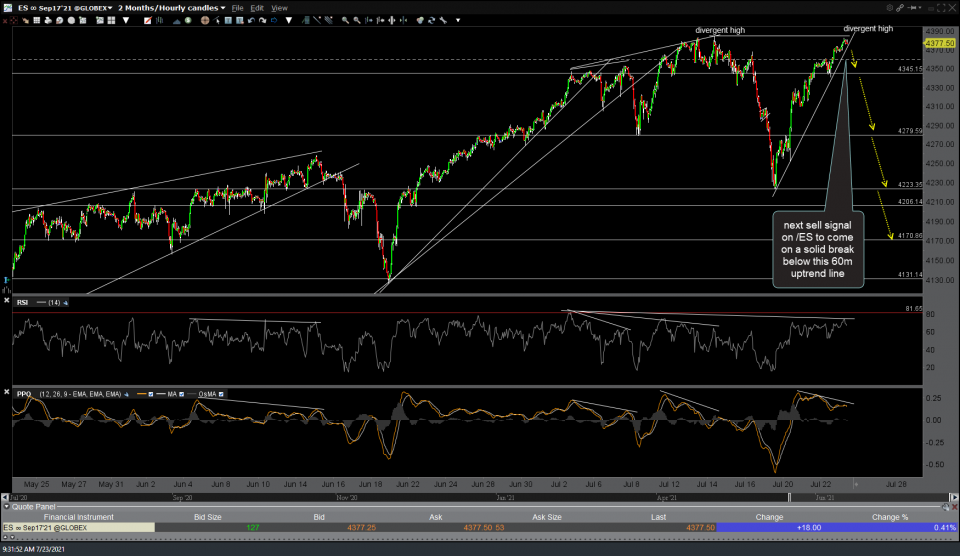Image resolution: width=960 pixels, height=556 pixels.
Task: Toggle the OsMA histogram checkbox
Action: click(x=221, y=394)
